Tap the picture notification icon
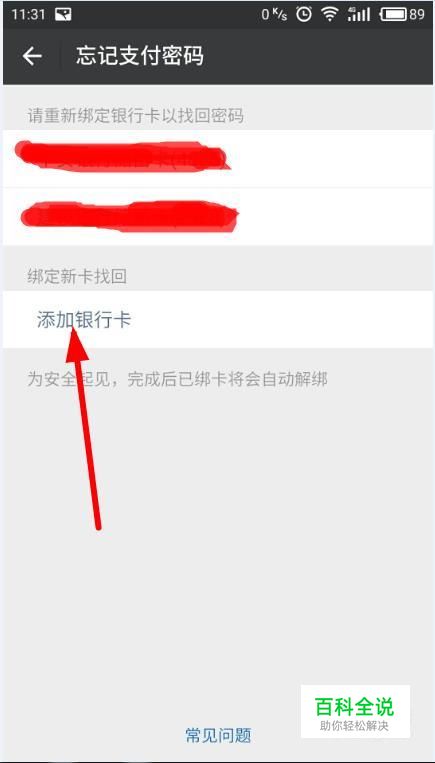This screenshot has width=435, height=763. pyautogui.click(x=63, y=15)
